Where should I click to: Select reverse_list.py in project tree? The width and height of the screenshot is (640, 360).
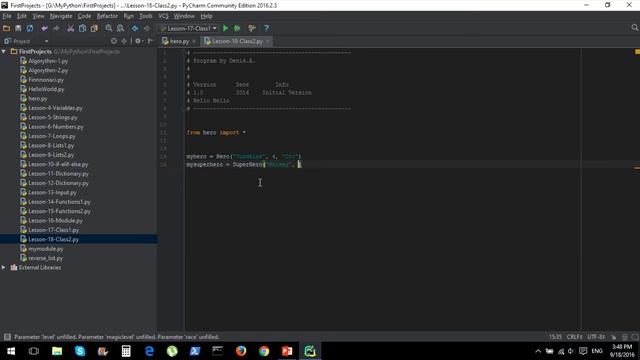tap(45, 258)
